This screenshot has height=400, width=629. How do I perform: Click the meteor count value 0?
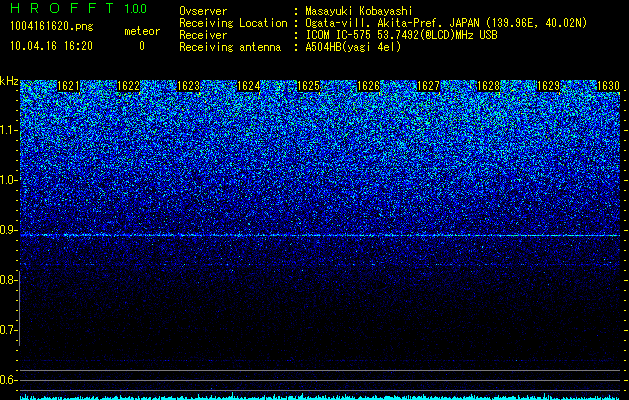(142, 46)
